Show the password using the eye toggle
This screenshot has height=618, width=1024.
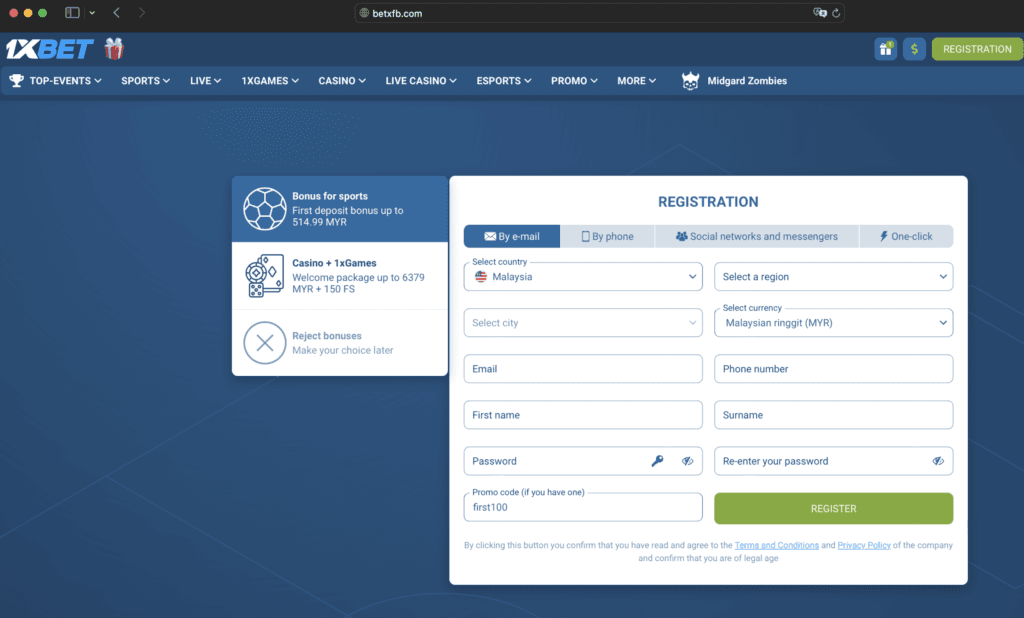click(x=686, y=461)
